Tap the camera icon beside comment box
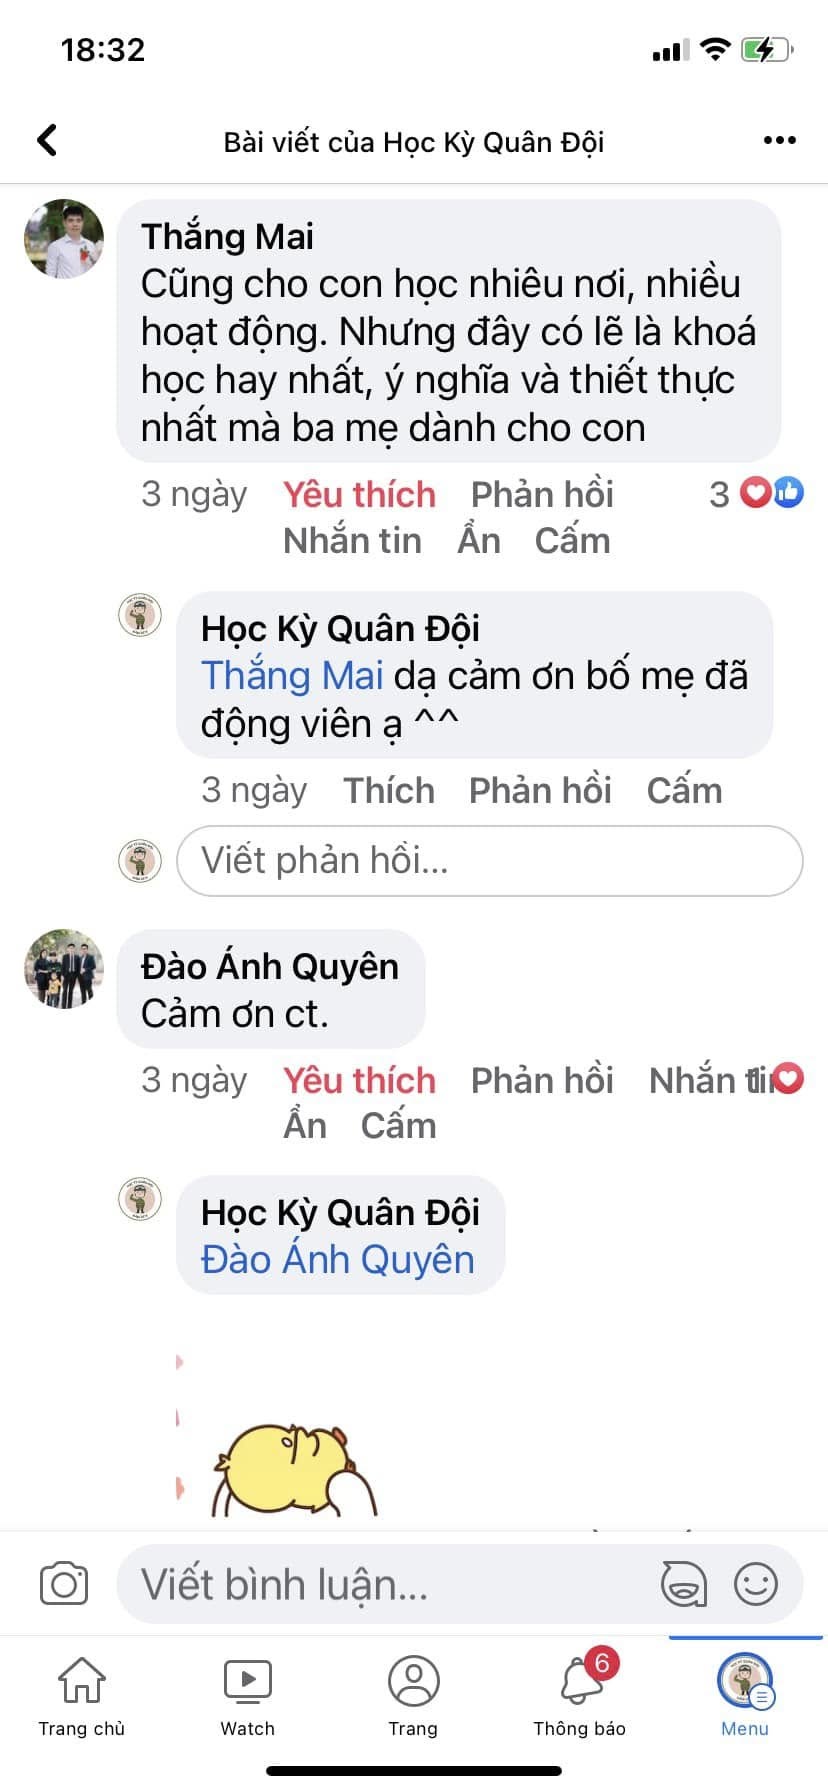 point(64,1584)
